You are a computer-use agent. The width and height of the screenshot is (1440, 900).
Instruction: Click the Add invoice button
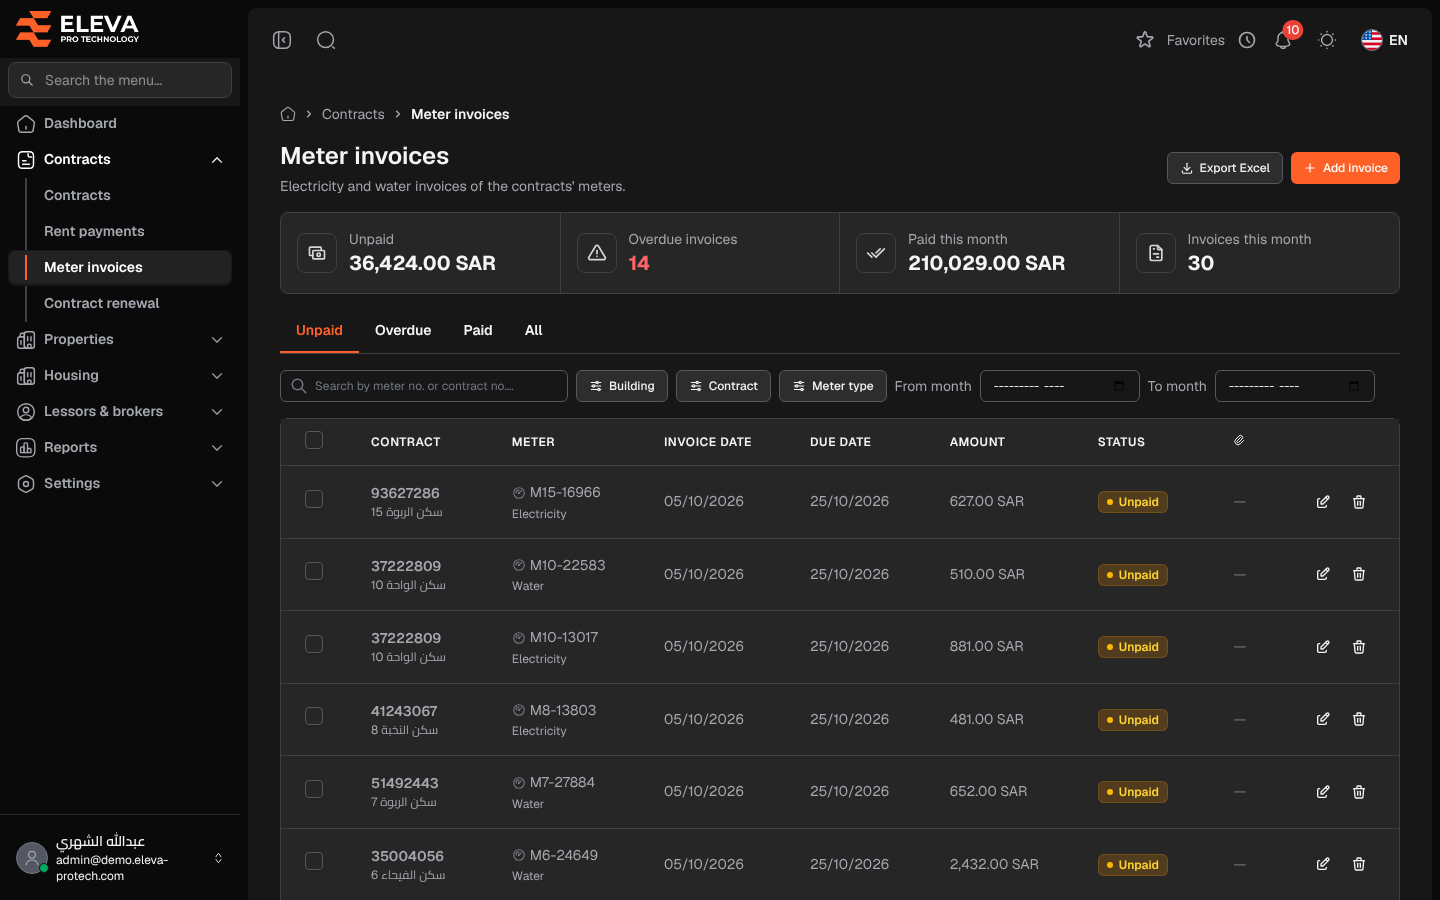(x=1345, y=168)
